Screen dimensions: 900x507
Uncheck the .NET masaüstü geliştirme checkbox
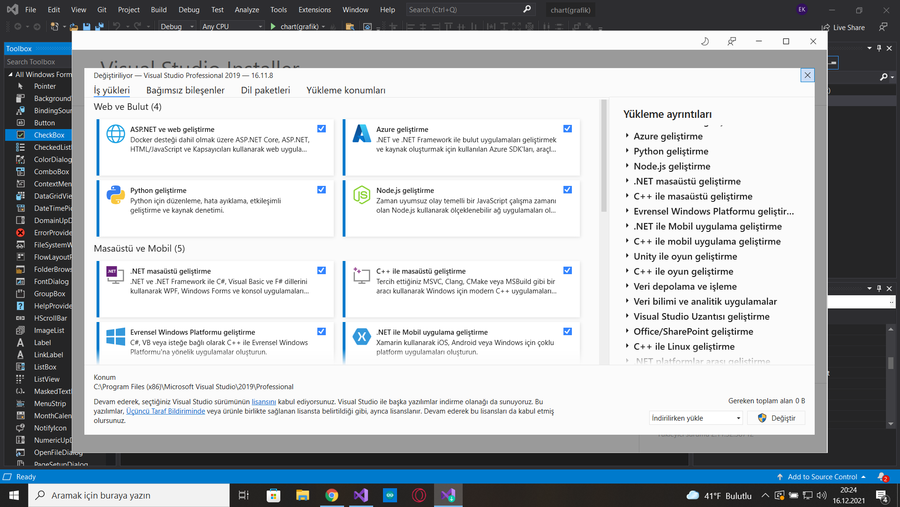[321, 270]
